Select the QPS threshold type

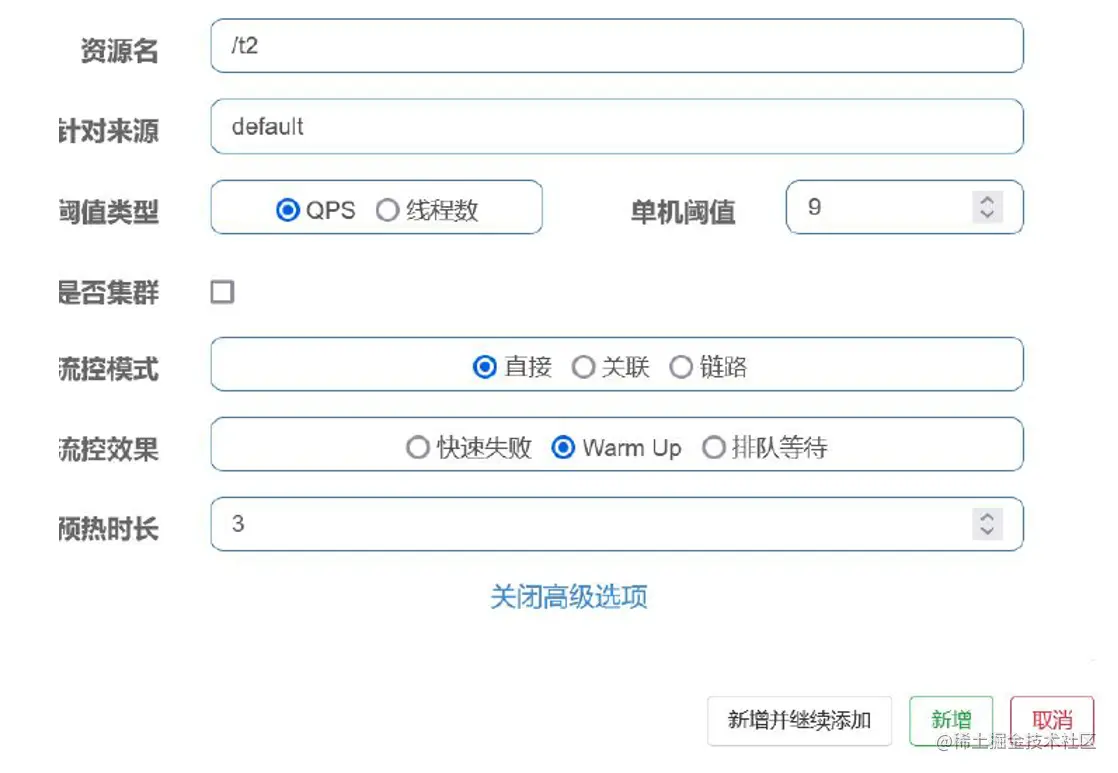pyautogui.click(x=288, y=210)
